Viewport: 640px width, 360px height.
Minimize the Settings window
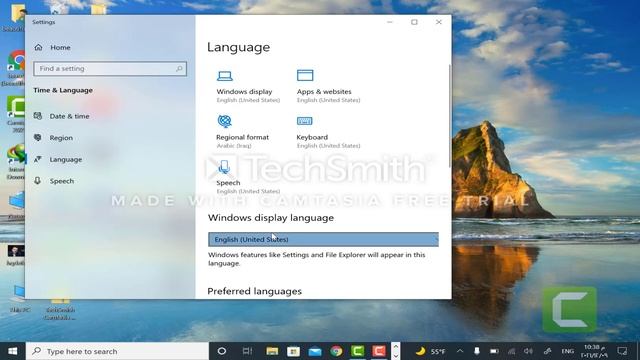[x=390, y=22]
